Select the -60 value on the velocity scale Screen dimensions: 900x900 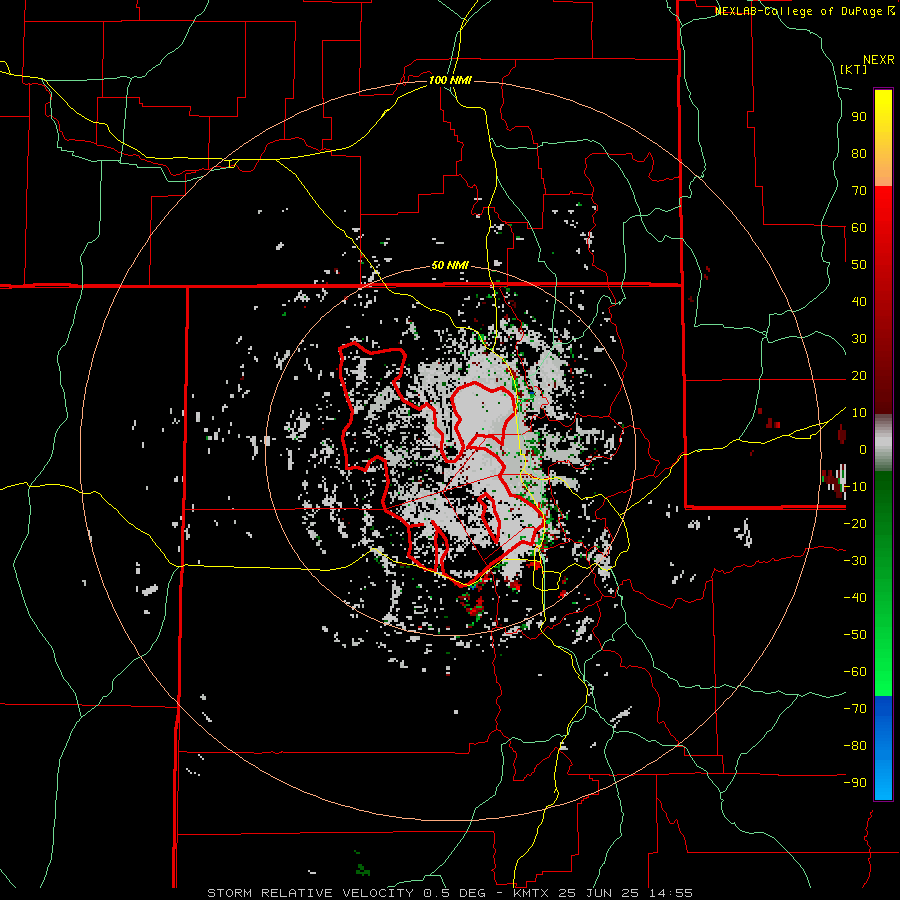pos(855,672)
